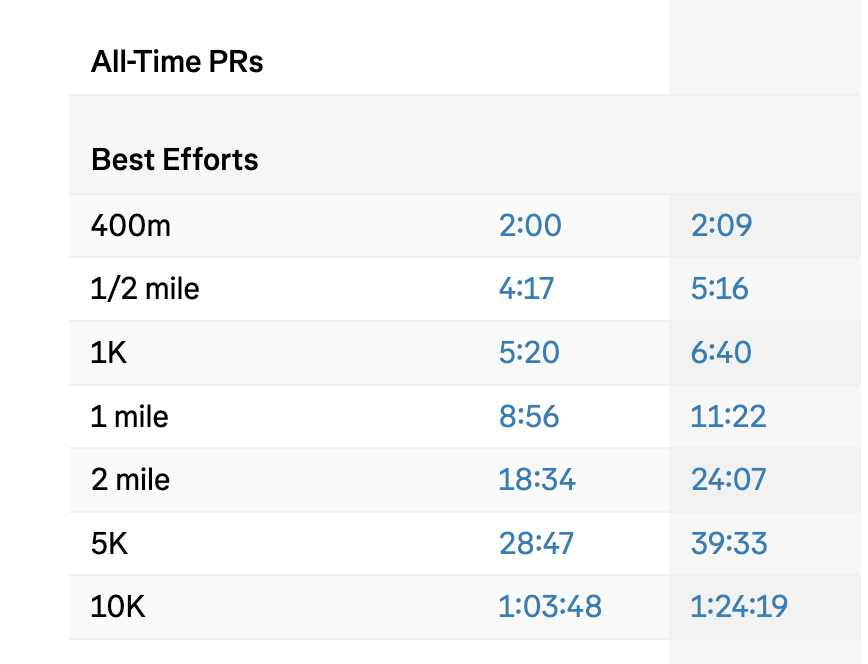
Task: Open the 10K best effort 1:03:48
Action: (x=550, y=607)
